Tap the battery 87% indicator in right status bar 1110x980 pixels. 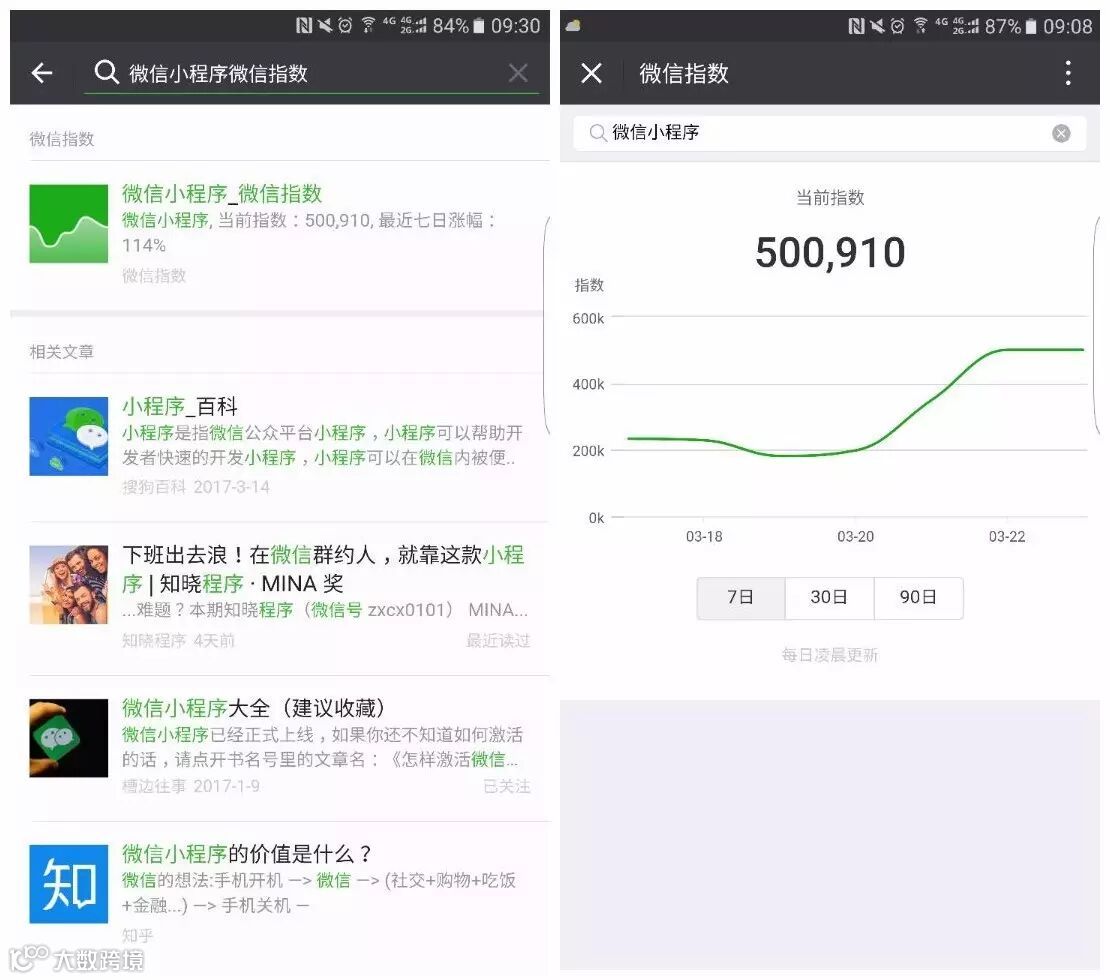point(1010,26)
